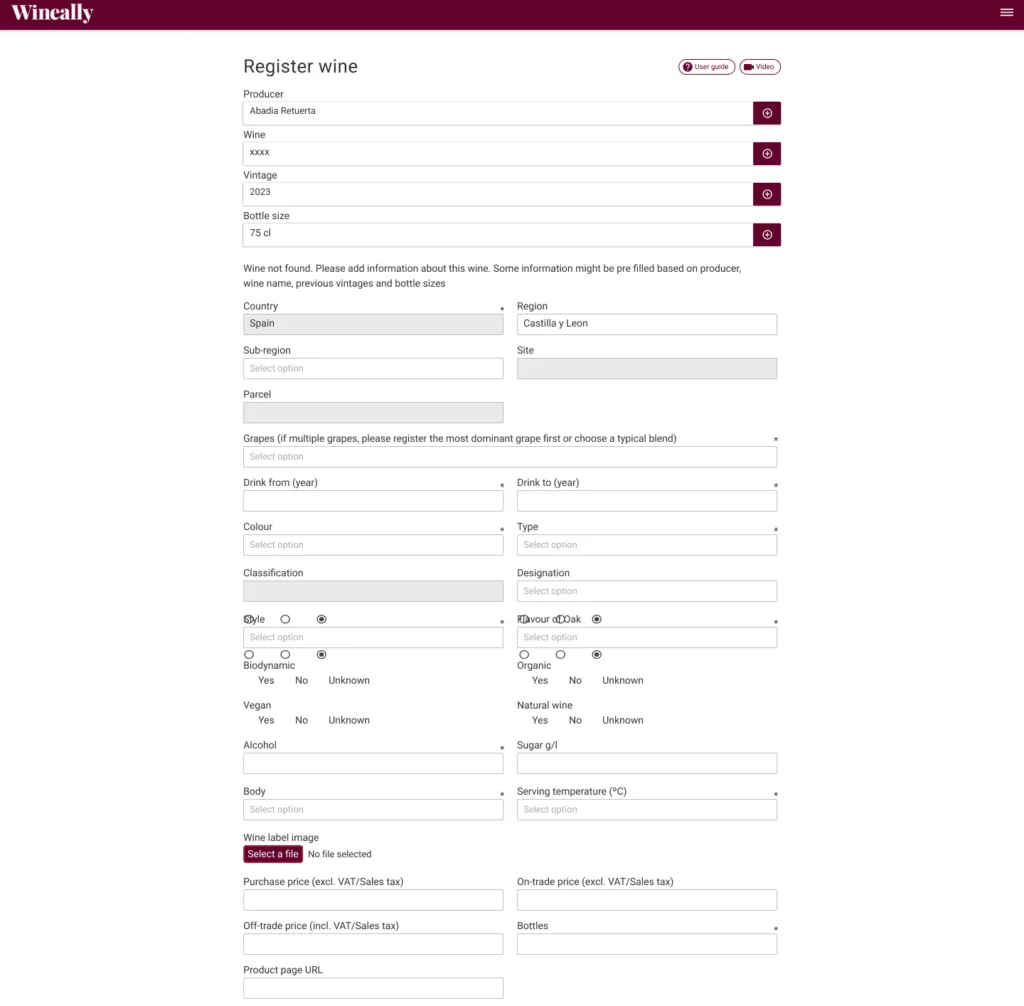Select the Unknown radio above Organic label
Image resolution: width=1024 pixels, height=1006 pixels.
tap(596, 655)
